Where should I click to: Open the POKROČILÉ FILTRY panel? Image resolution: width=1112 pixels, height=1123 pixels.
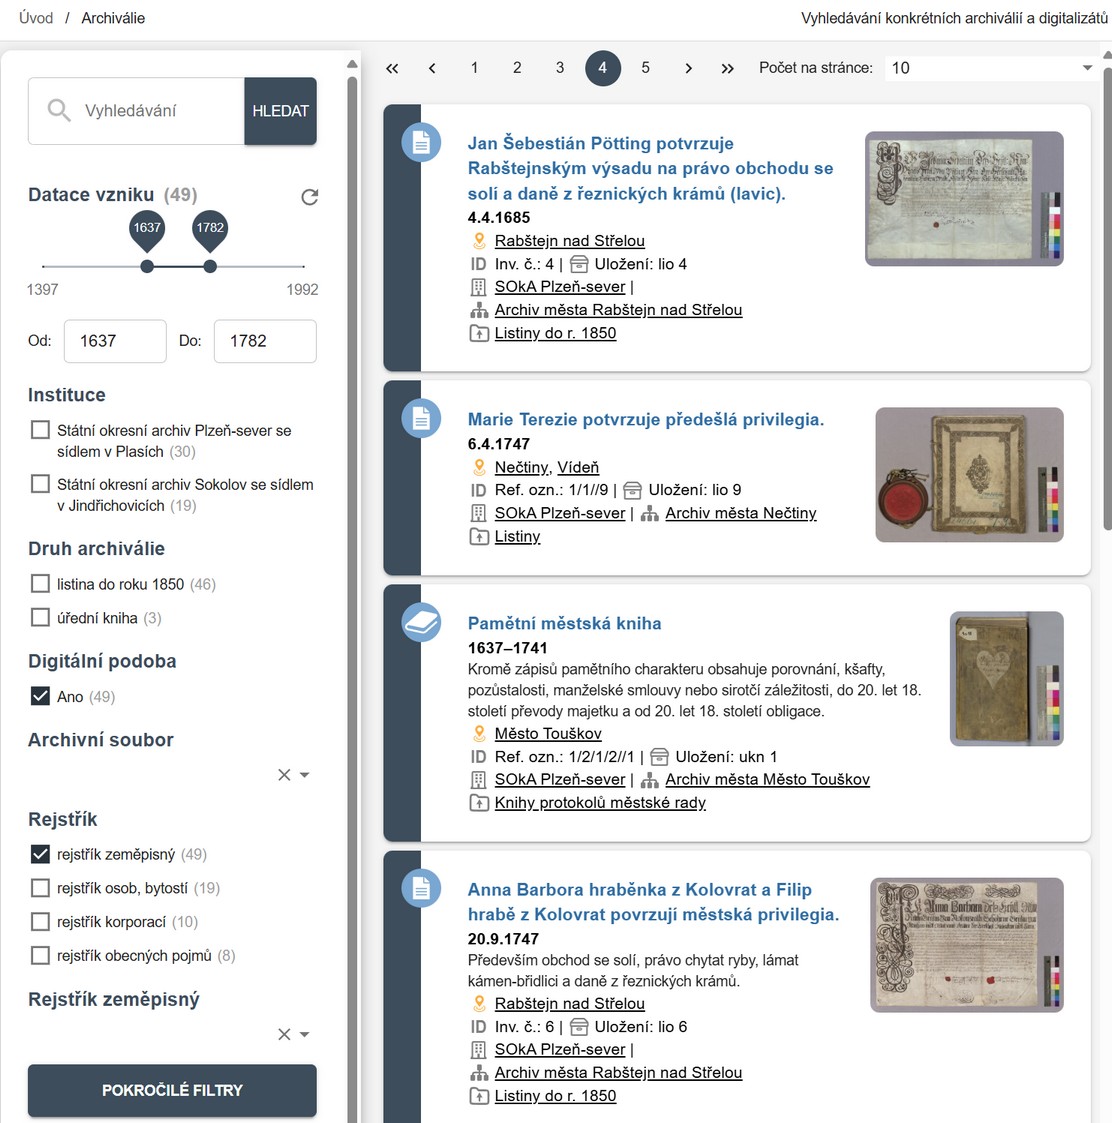click(172, 1090)
